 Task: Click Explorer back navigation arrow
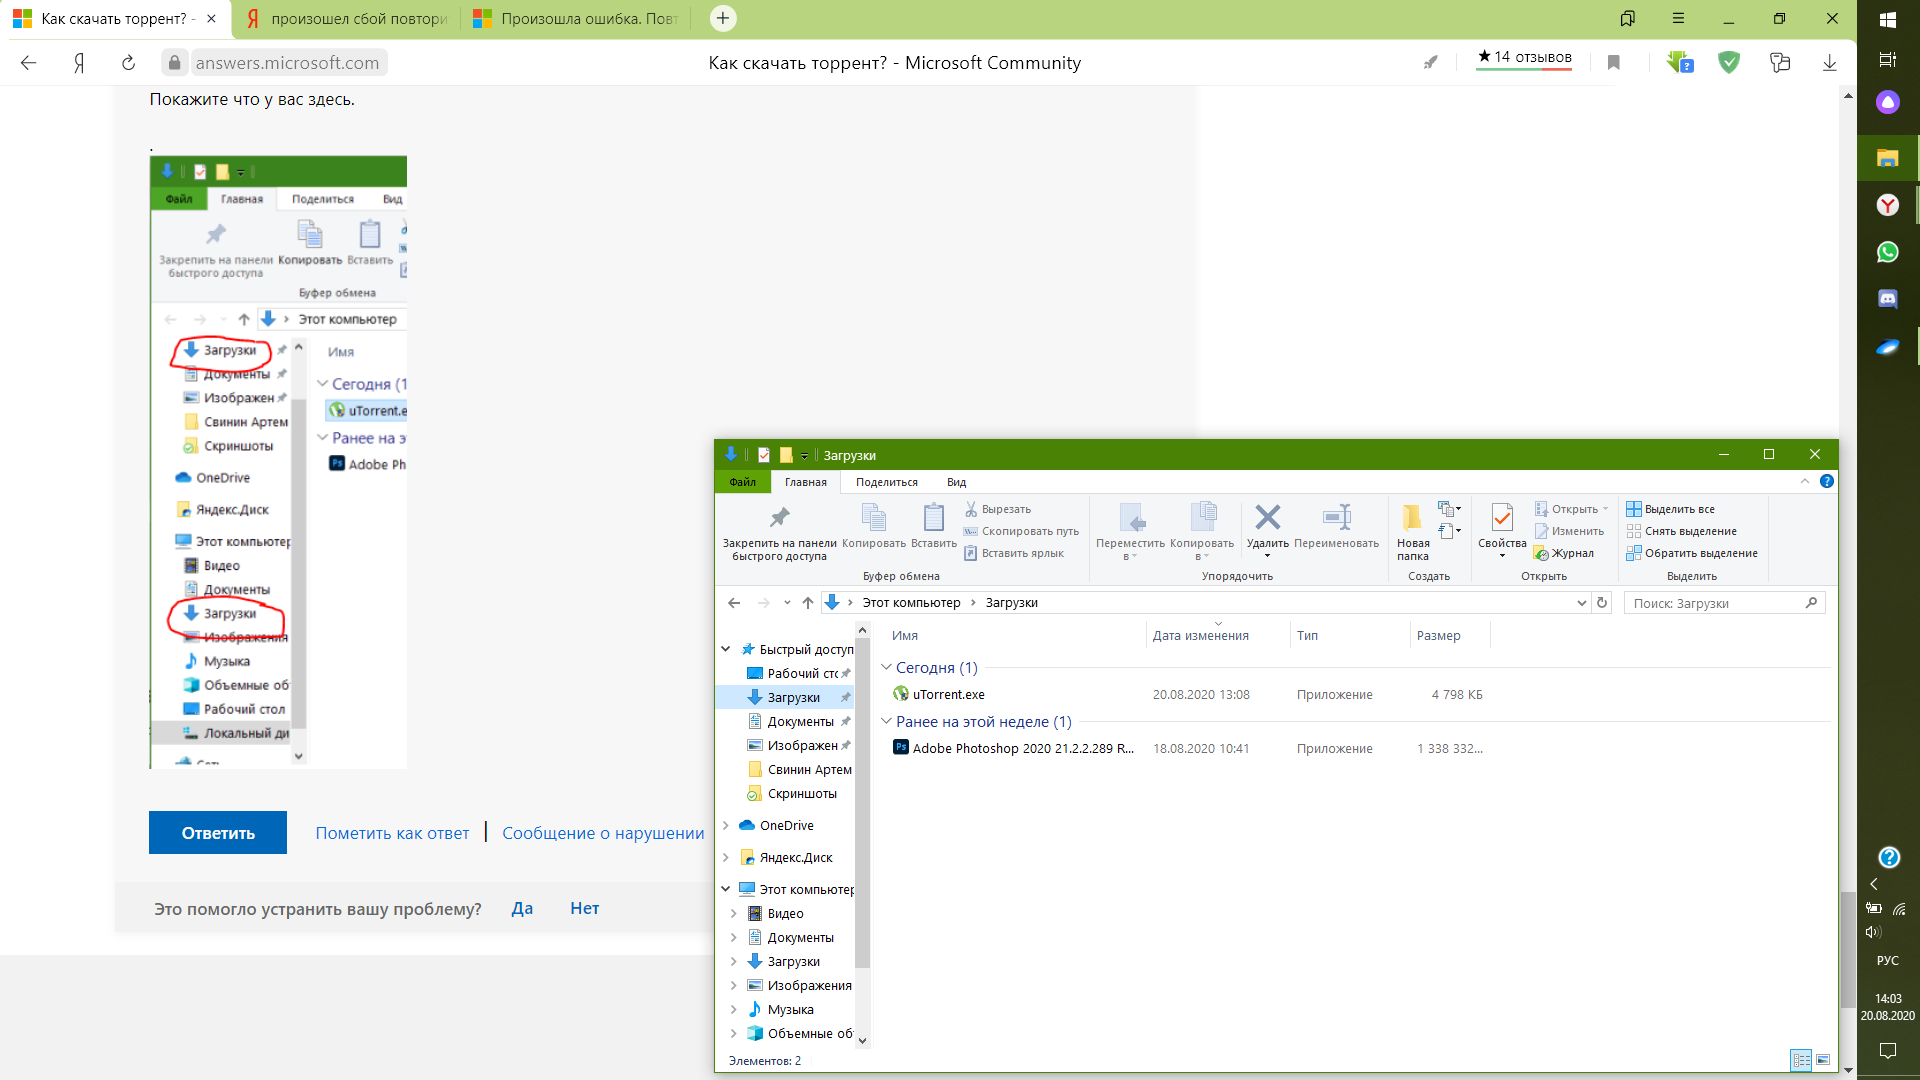point(734,603)
